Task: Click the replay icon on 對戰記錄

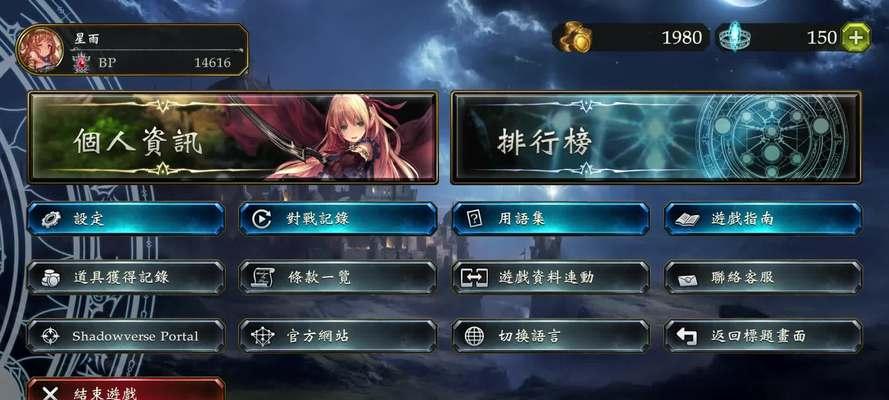Action: tap(261, 219)
